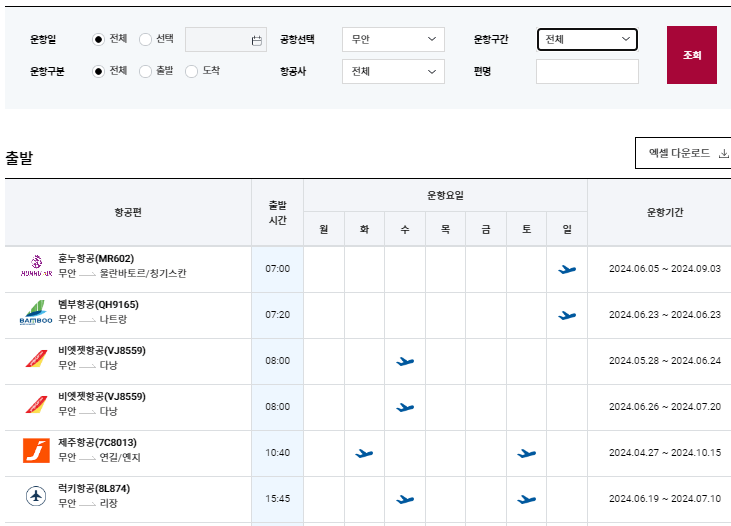
Task: Open 항공사 dropdown showing 전체
Action: [393, 71]
